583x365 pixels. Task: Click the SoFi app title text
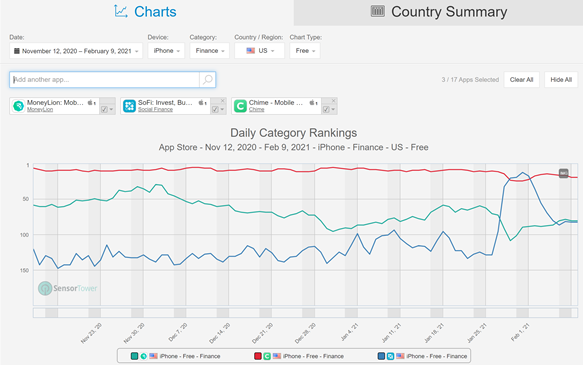[165, 103]
